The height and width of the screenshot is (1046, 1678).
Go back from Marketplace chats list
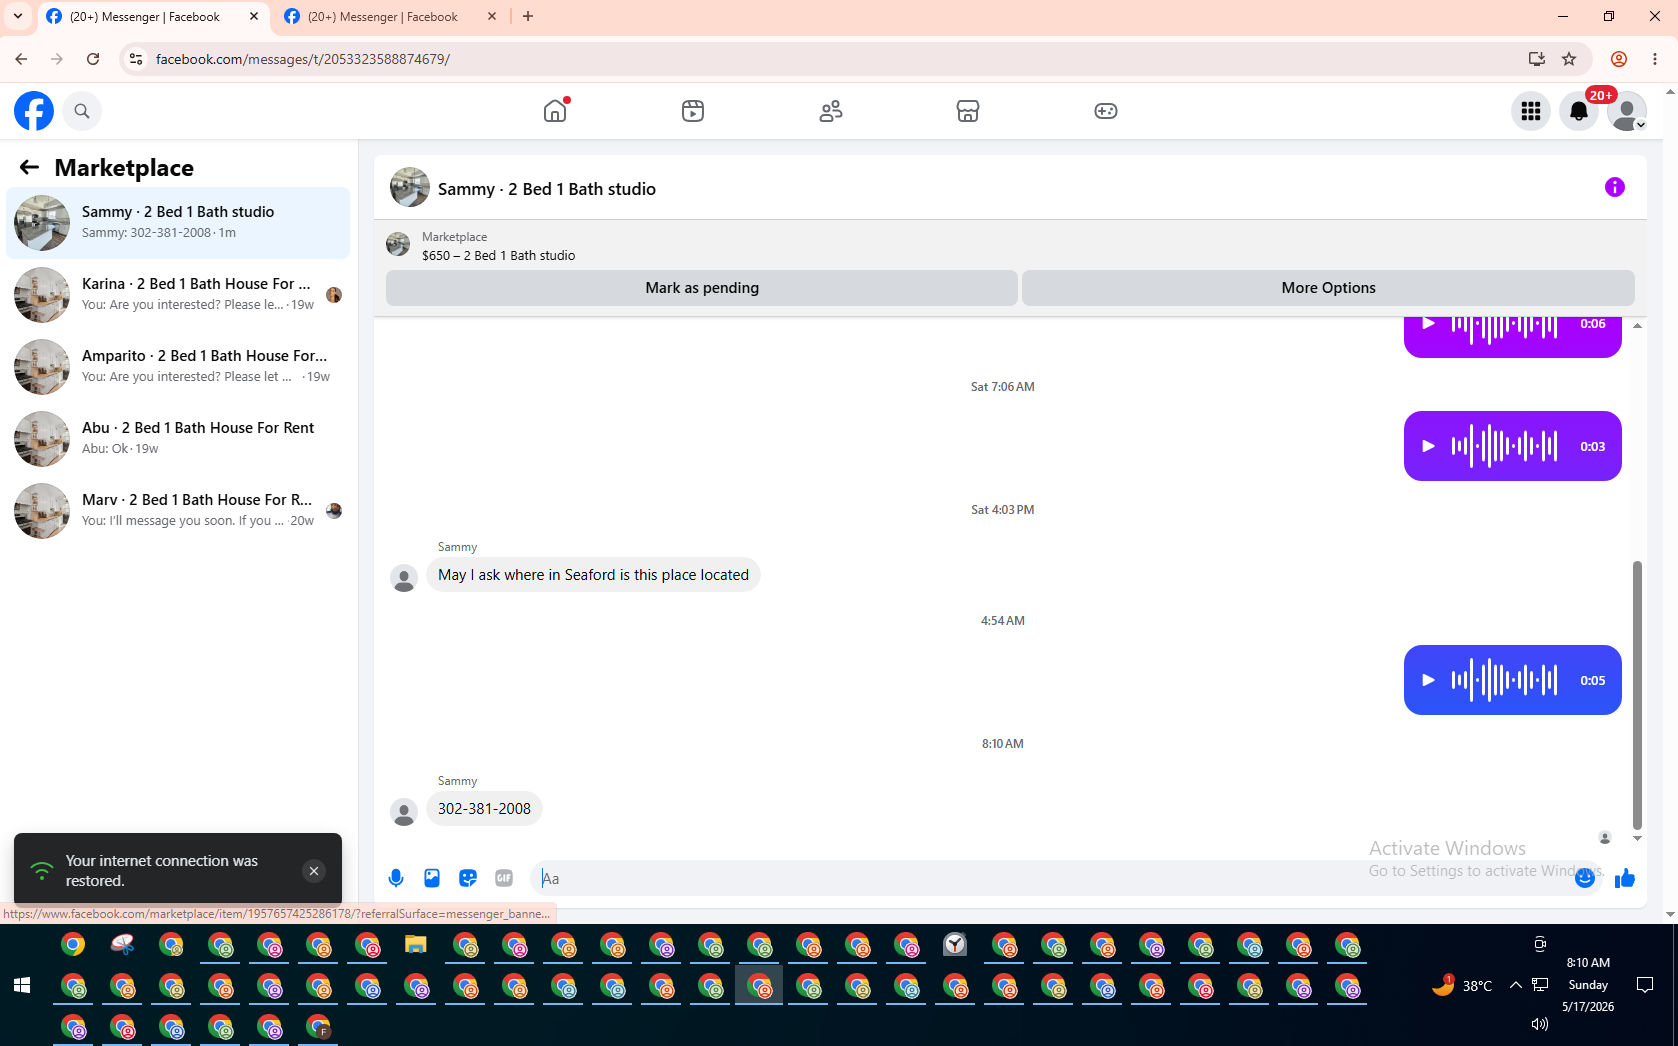29,168
